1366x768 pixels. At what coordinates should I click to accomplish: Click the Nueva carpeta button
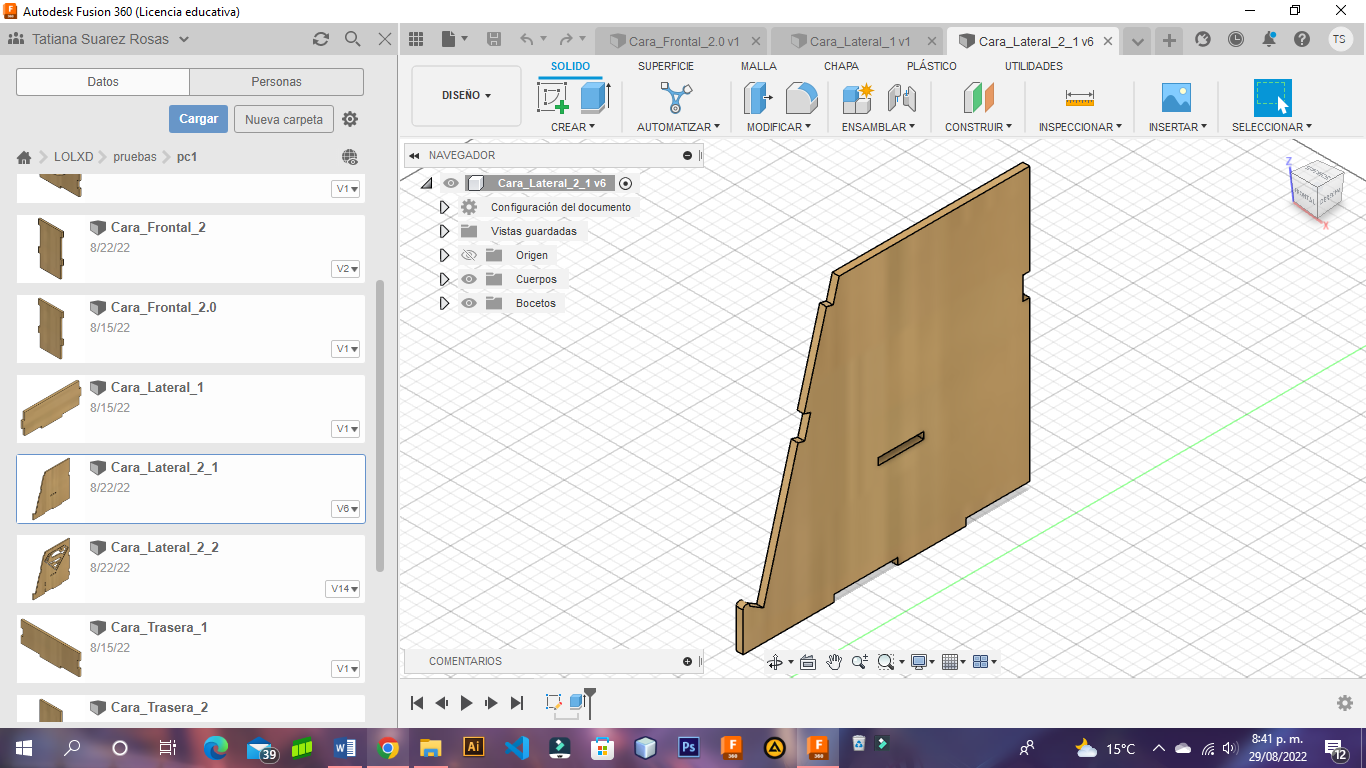(x=284, y=119)
